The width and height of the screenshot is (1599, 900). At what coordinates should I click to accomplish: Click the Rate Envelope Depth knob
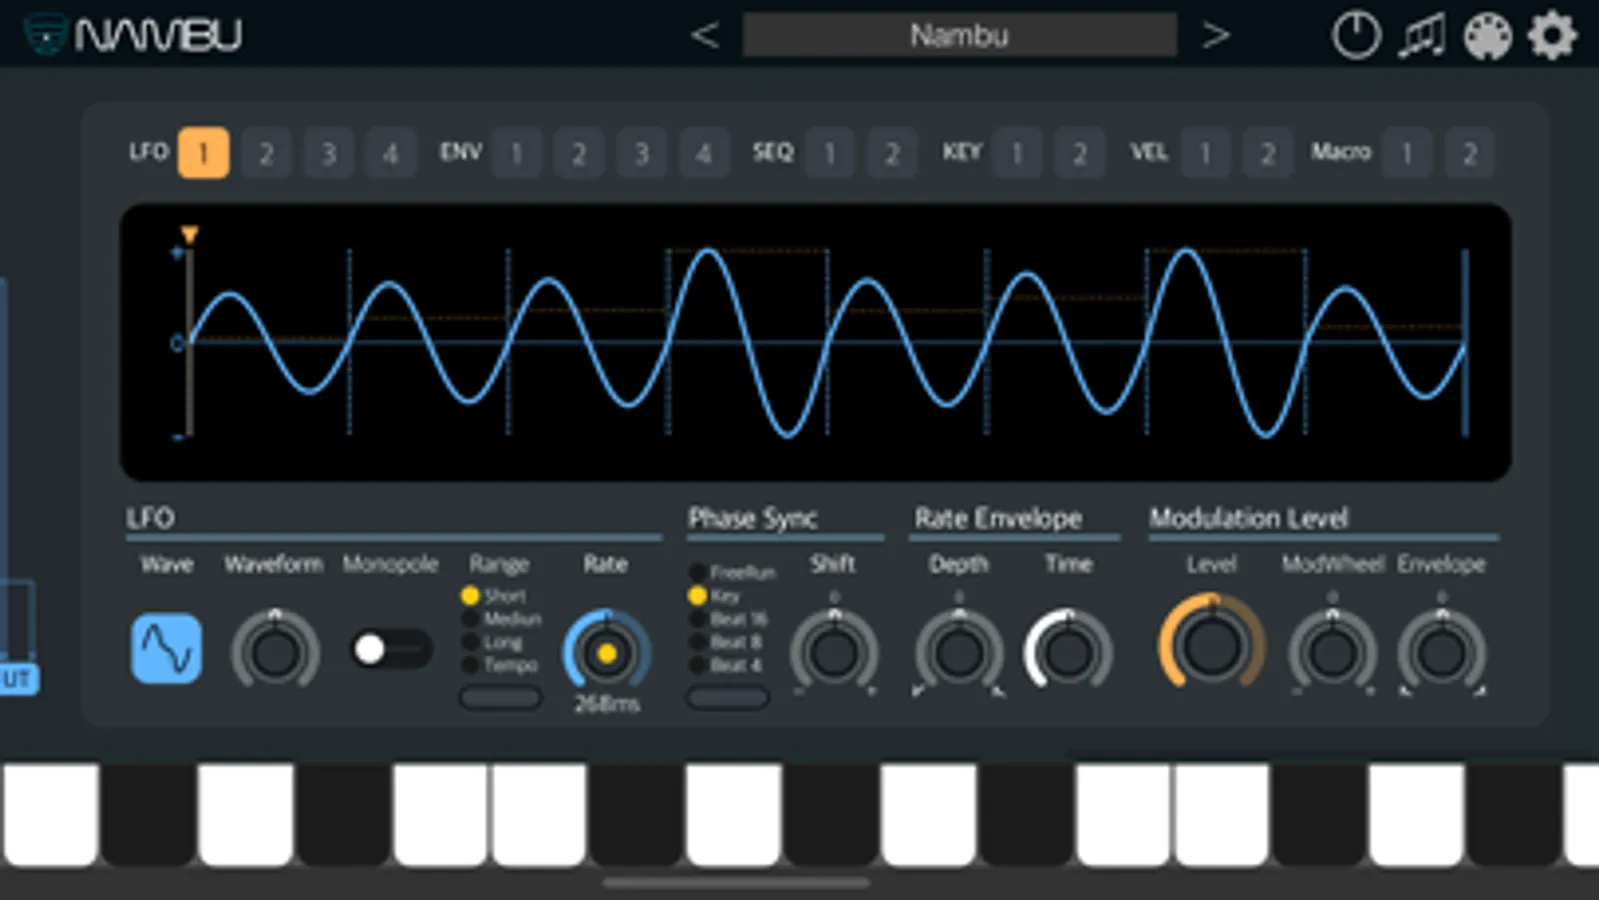point(958,652)
